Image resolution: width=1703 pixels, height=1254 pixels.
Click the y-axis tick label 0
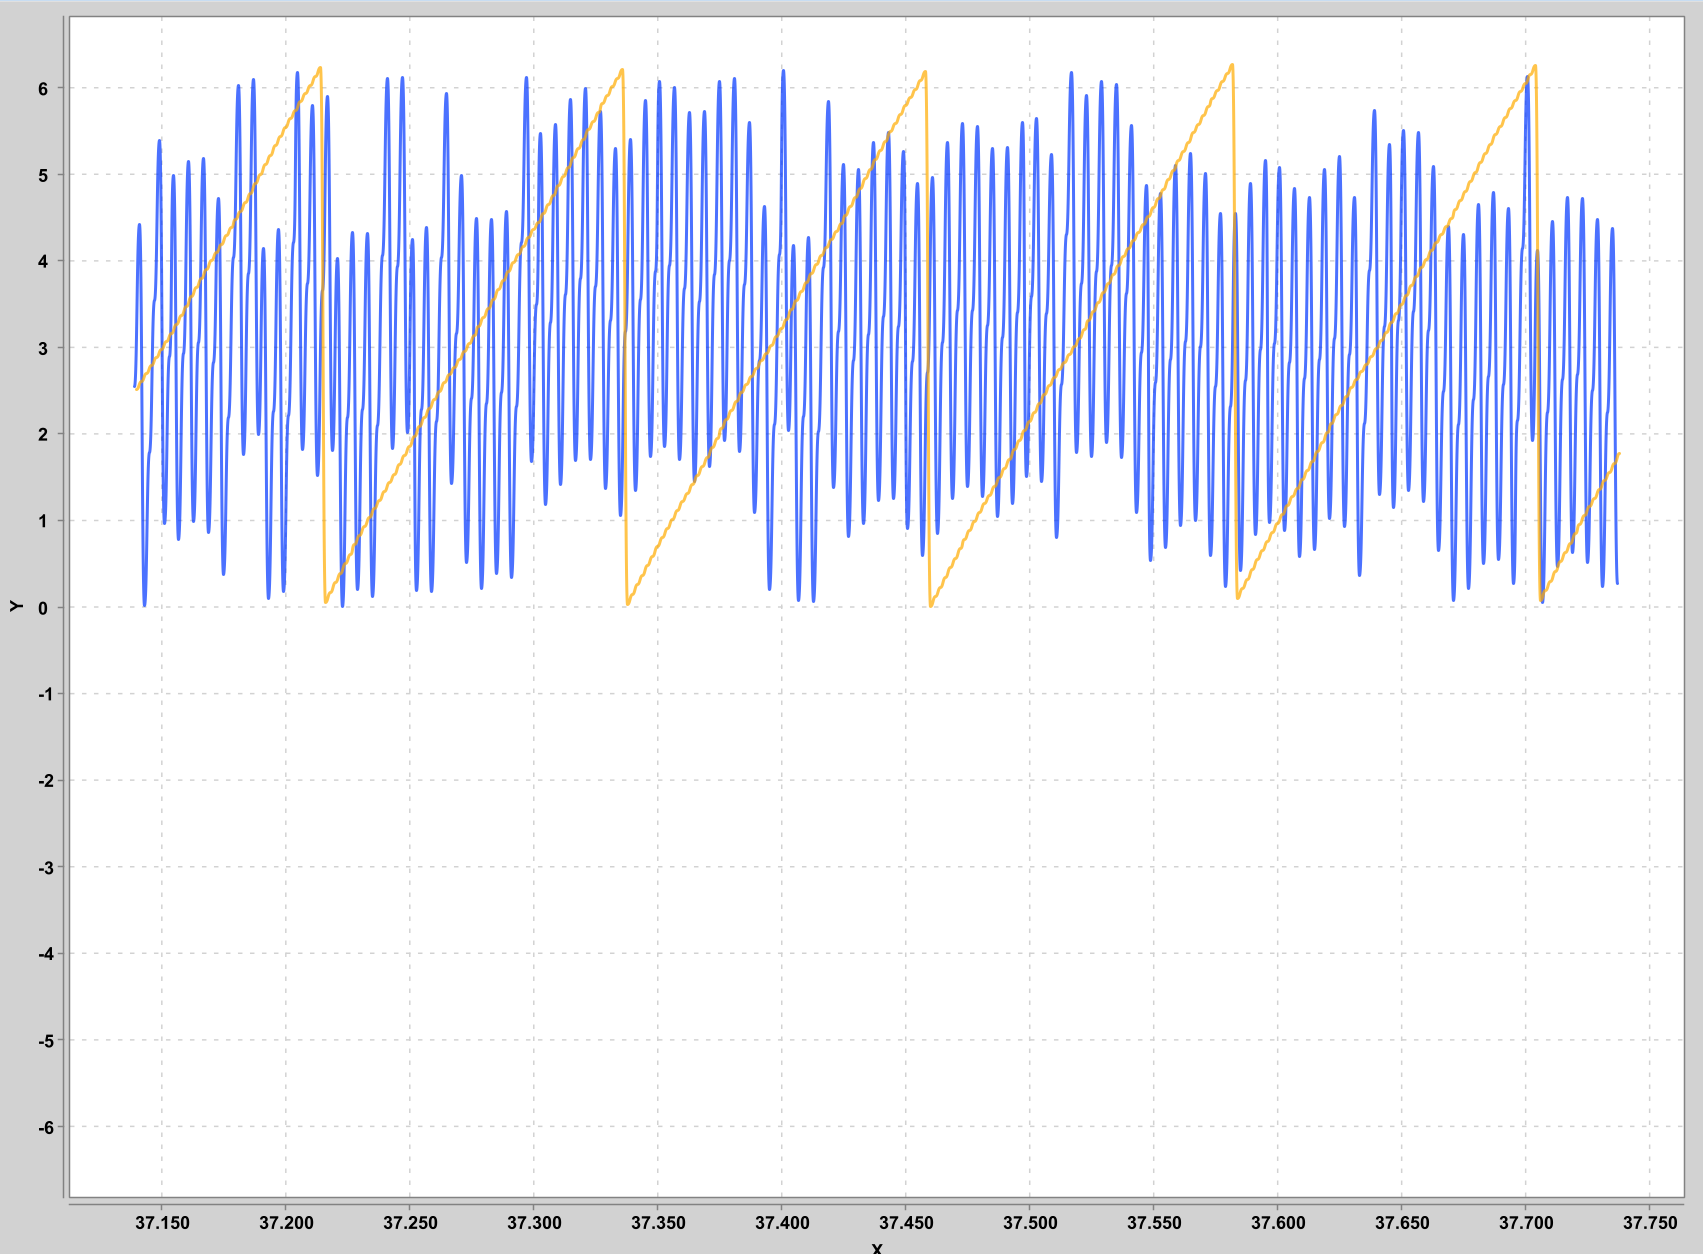[43, 608]
